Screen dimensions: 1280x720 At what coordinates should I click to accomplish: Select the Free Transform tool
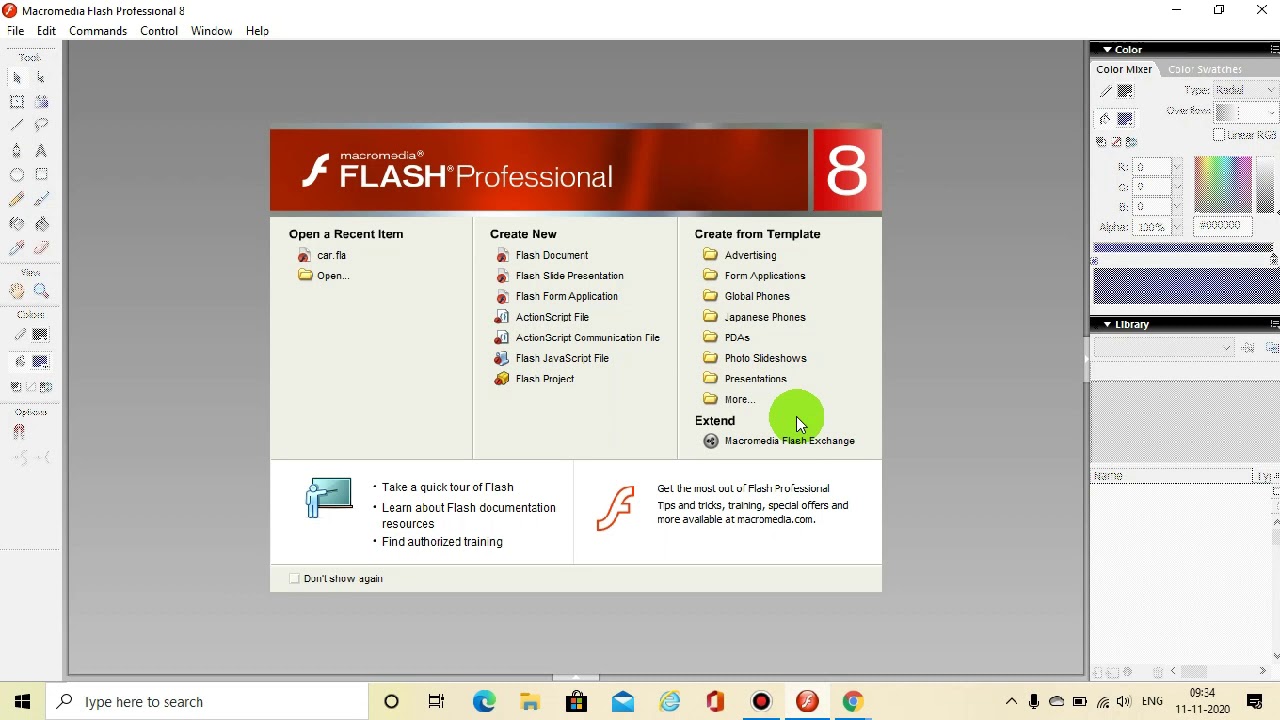[x=17, y=101]
